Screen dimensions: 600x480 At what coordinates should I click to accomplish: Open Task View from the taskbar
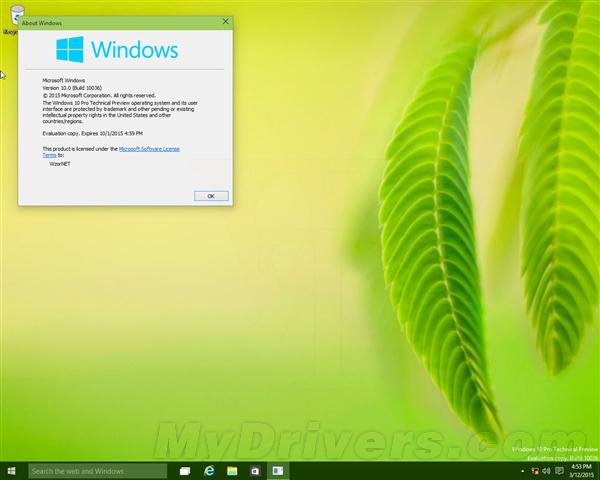point(185,470)
